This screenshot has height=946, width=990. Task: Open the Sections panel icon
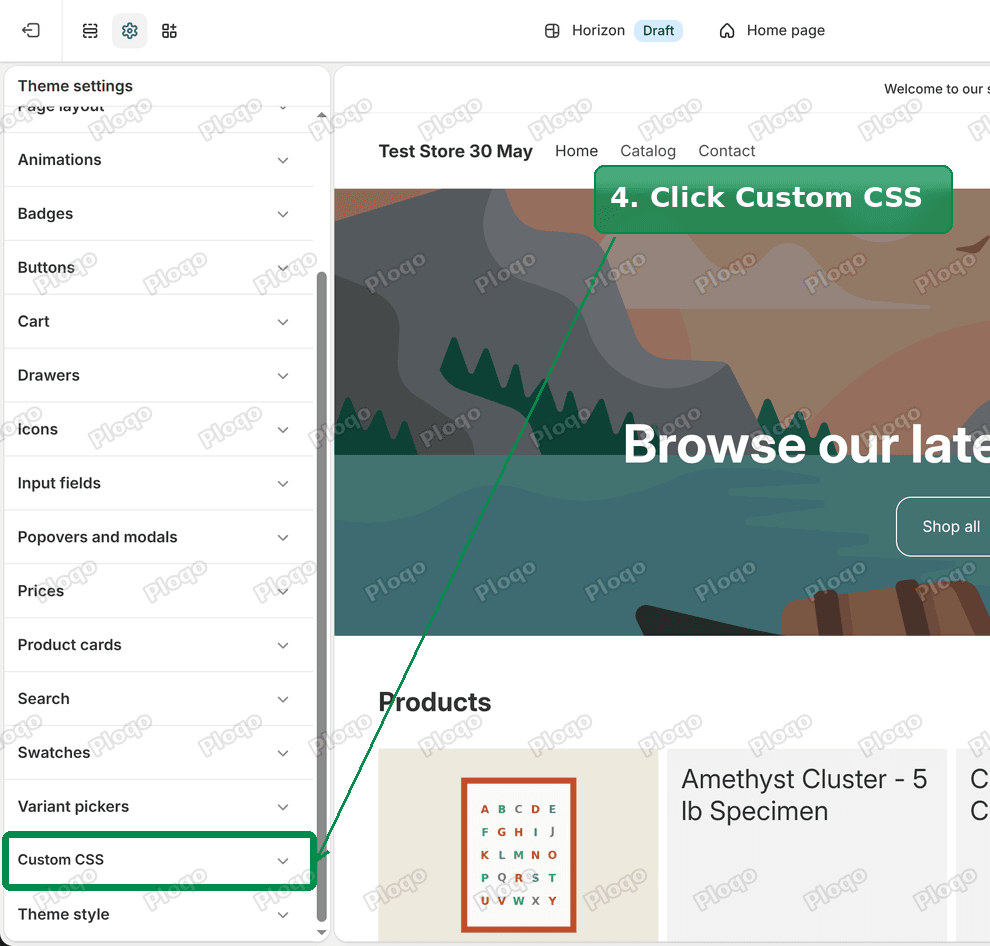coord(90,30)
